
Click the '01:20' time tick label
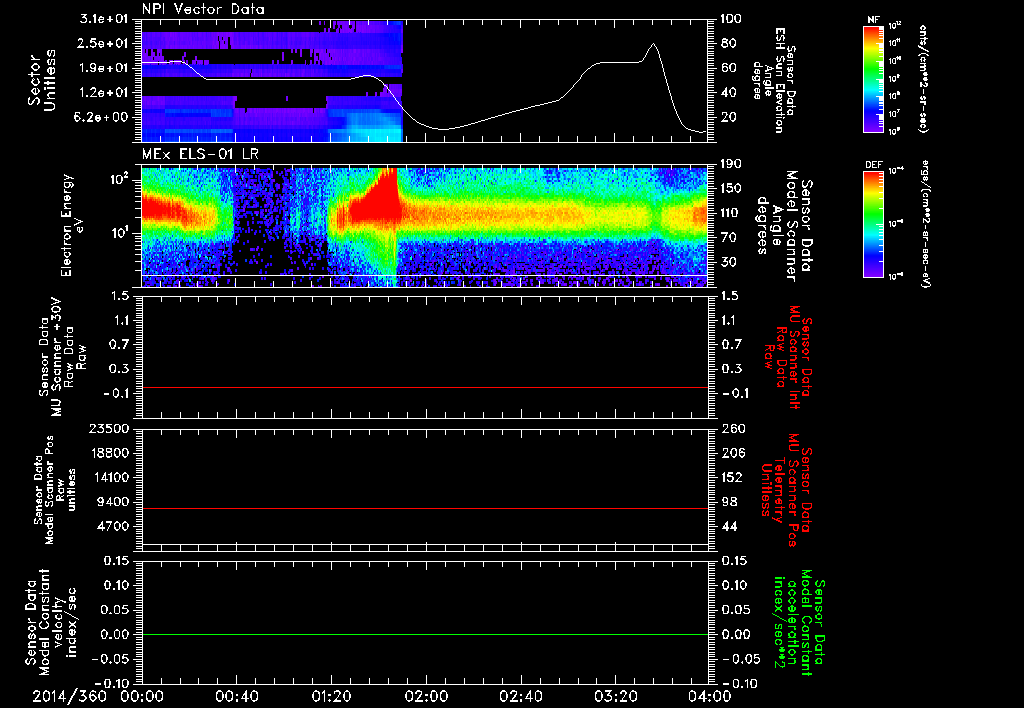tap(331, 696)
